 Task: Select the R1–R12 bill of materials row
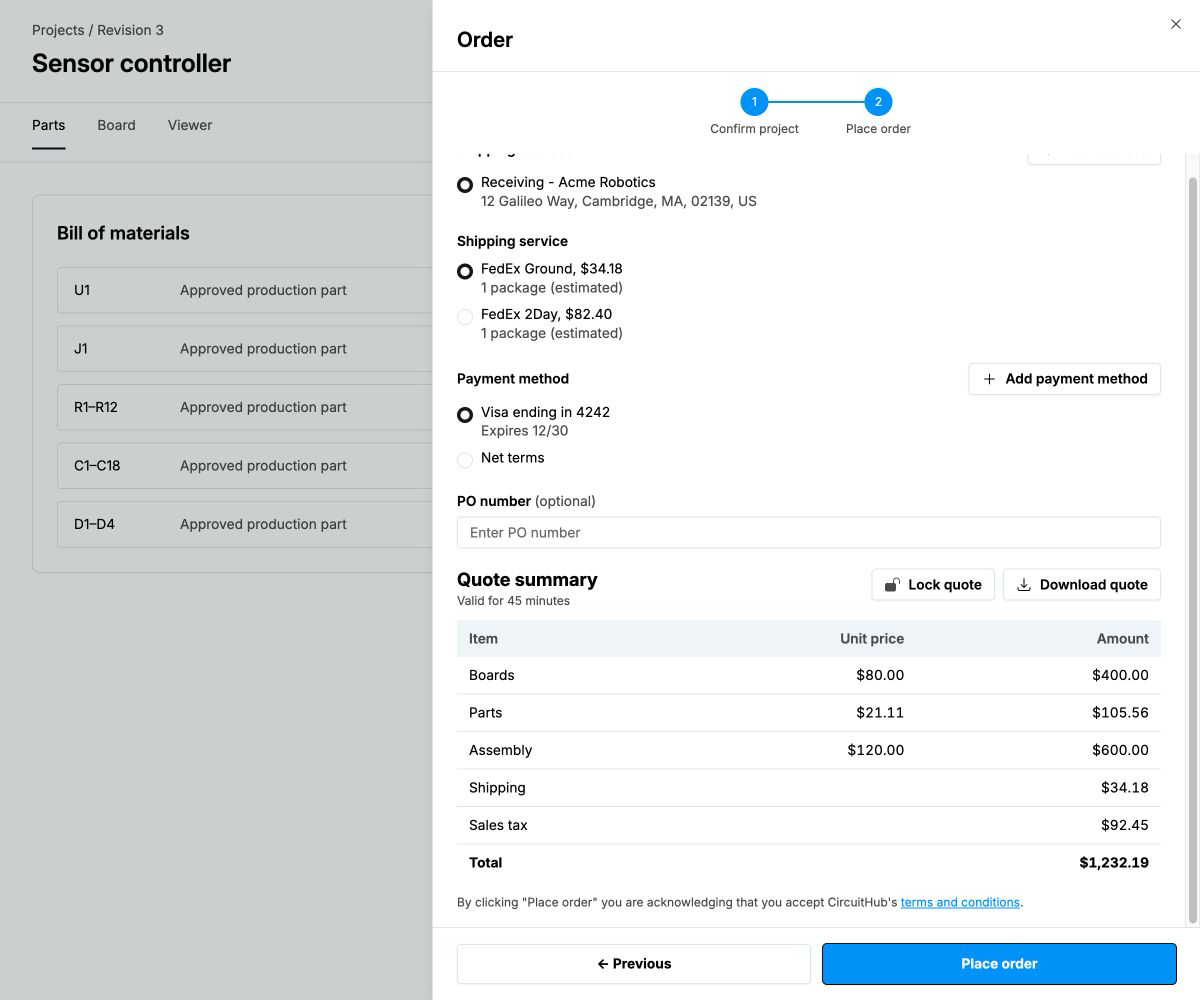click(245, 407)
